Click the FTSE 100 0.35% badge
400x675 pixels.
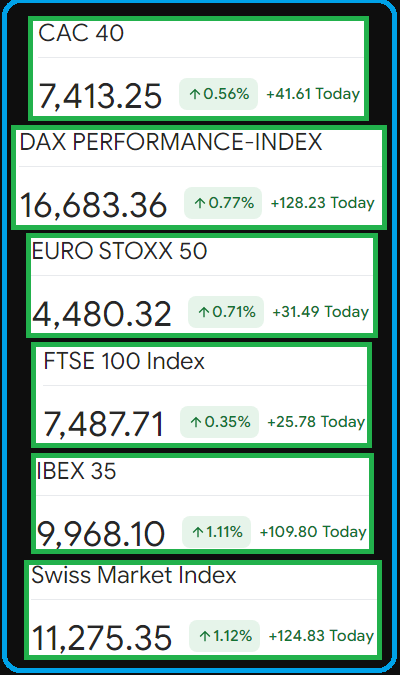[x=220, y=422]
